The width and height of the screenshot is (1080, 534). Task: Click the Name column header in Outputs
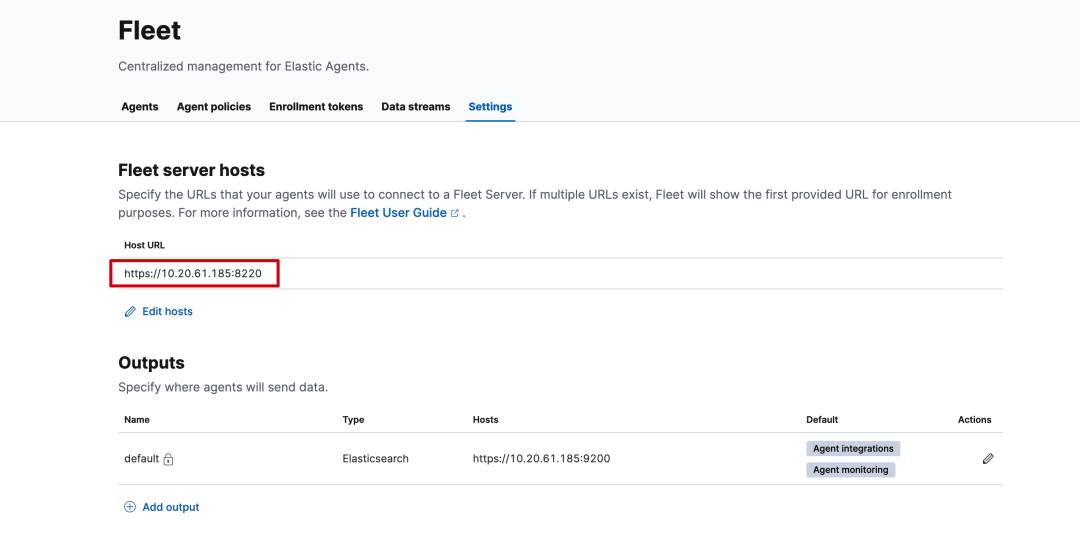coord(137,420)
